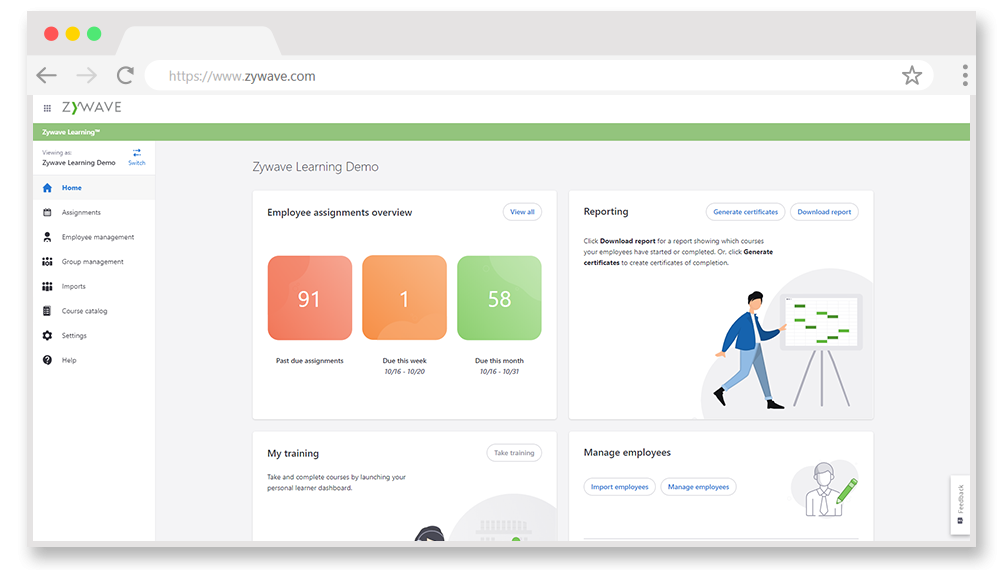Open the Feedback side tab
This screenshot has width=1000, height=570.
[x=960, y=504]
